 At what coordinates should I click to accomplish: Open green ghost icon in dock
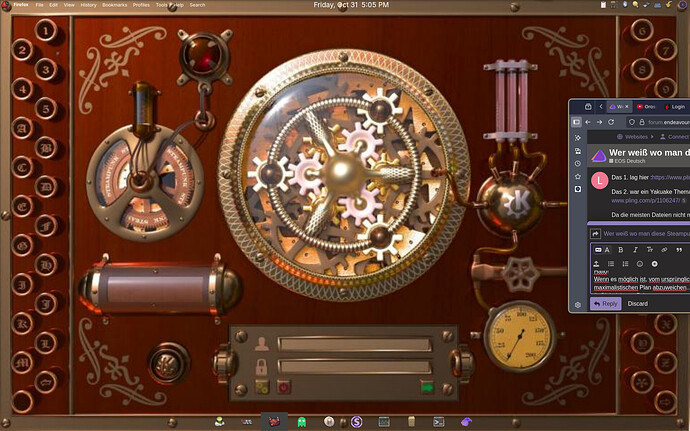point(301,422)
